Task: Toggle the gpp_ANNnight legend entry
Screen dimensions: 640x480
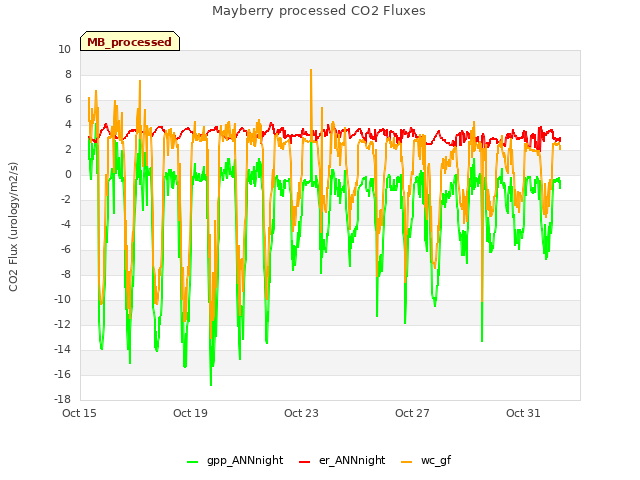Action: [235, 461]
